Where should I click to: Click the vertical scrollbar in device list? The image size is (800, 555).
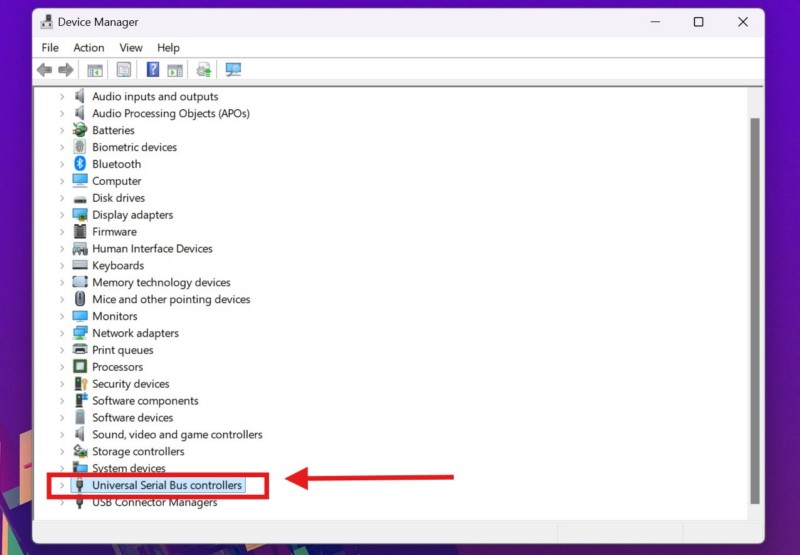click(x=755, y=300)
